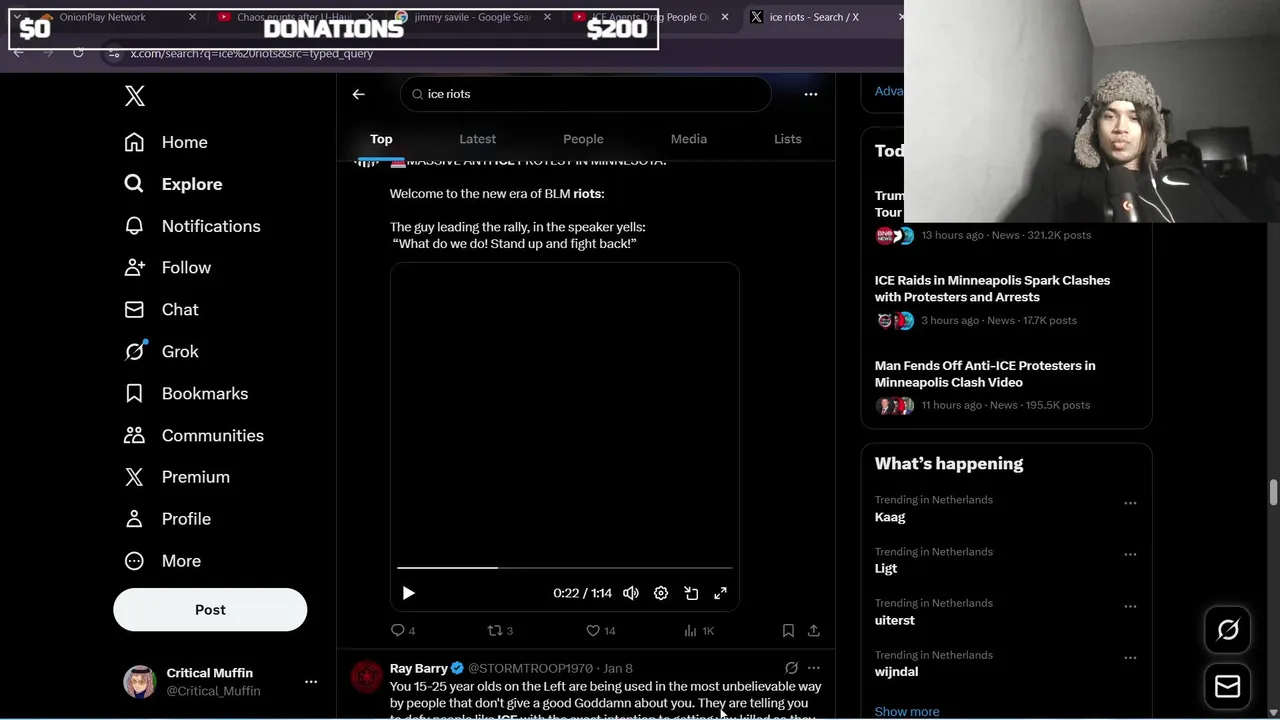Open 'ICE Raids in Minneapolis Spark Clashes' story
The image size is (1280, 720).
(992, 289)
